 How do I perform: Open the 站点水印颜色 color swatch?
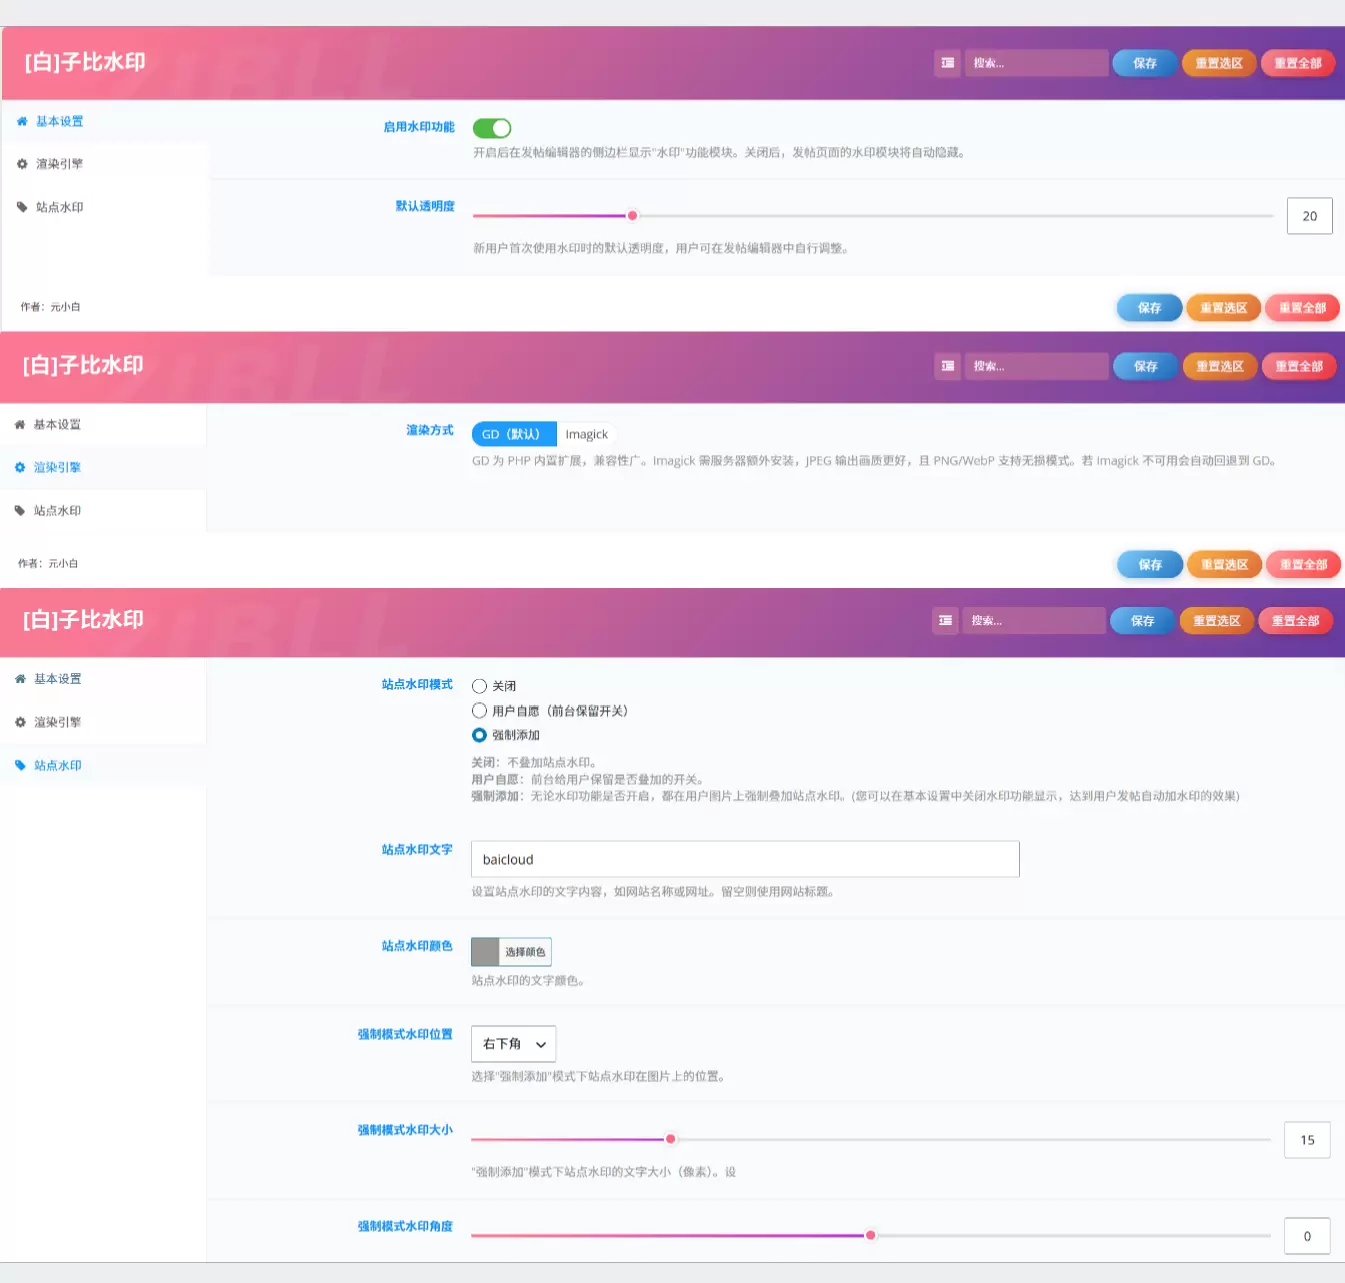[x=485, y=952]
